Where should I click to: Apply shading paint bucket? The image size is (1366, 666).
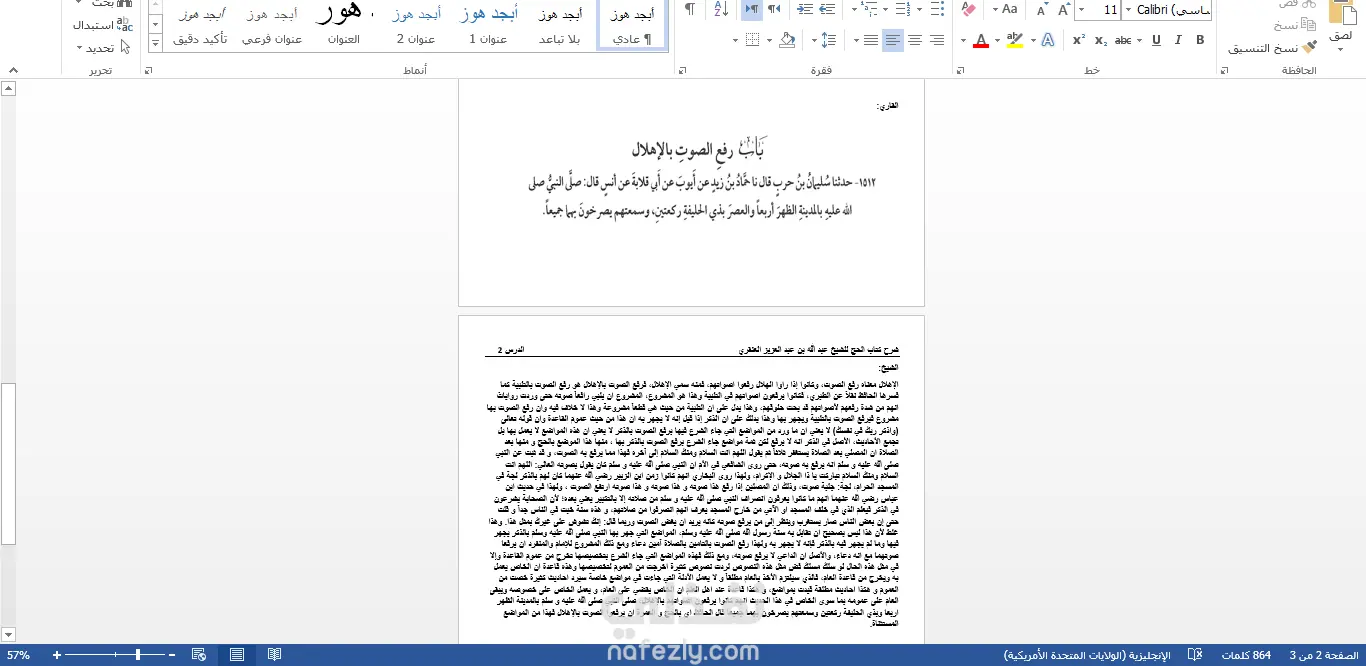(787, 40)
